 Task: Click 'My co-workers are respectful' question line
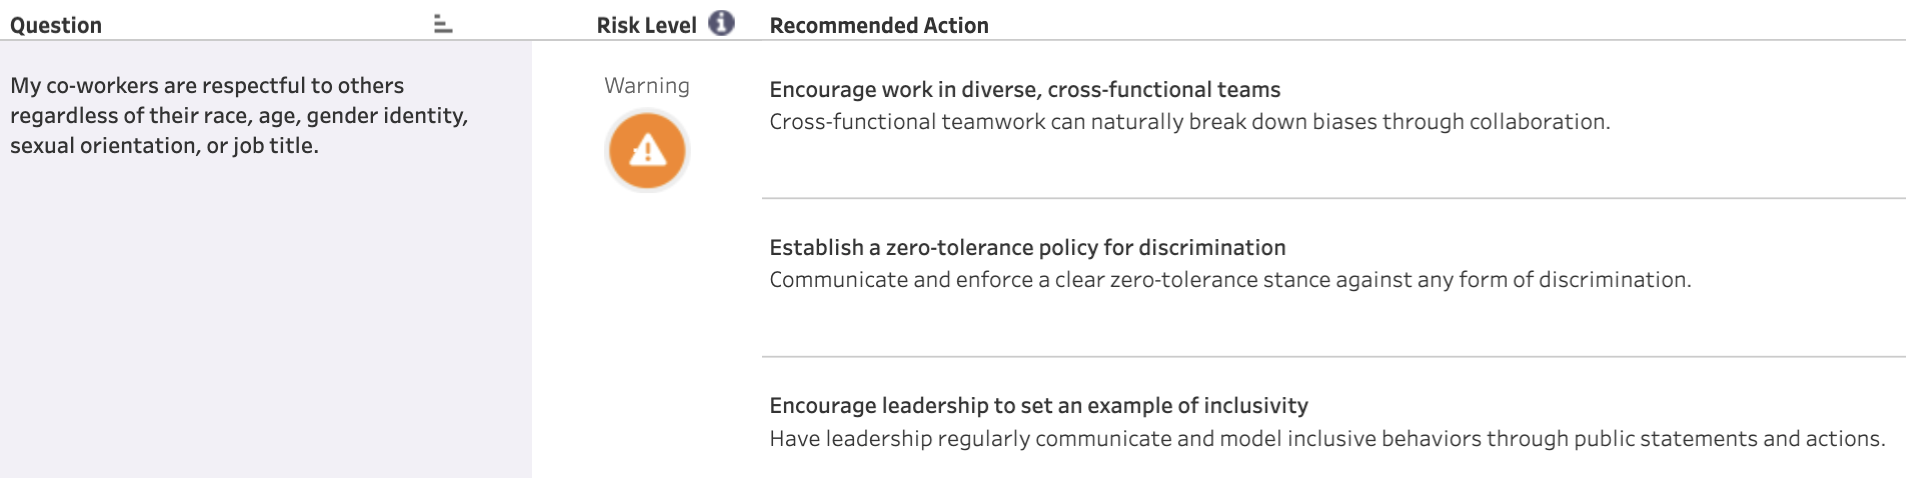(x=207, y=86)
